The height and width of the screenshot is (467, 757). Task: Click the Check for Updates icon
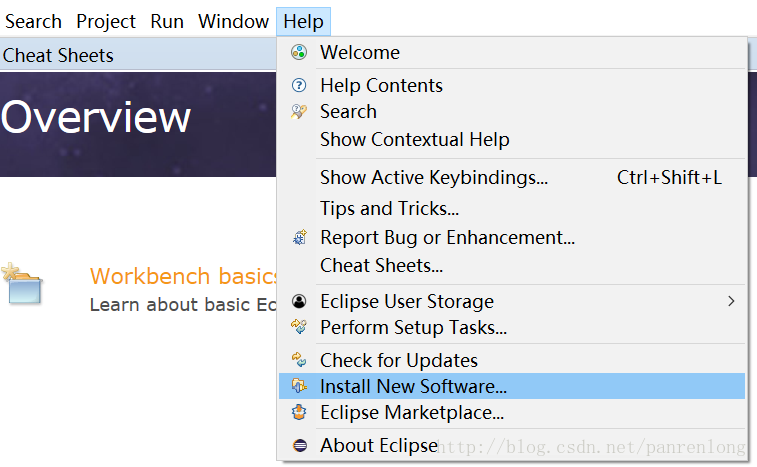[299, 360]
